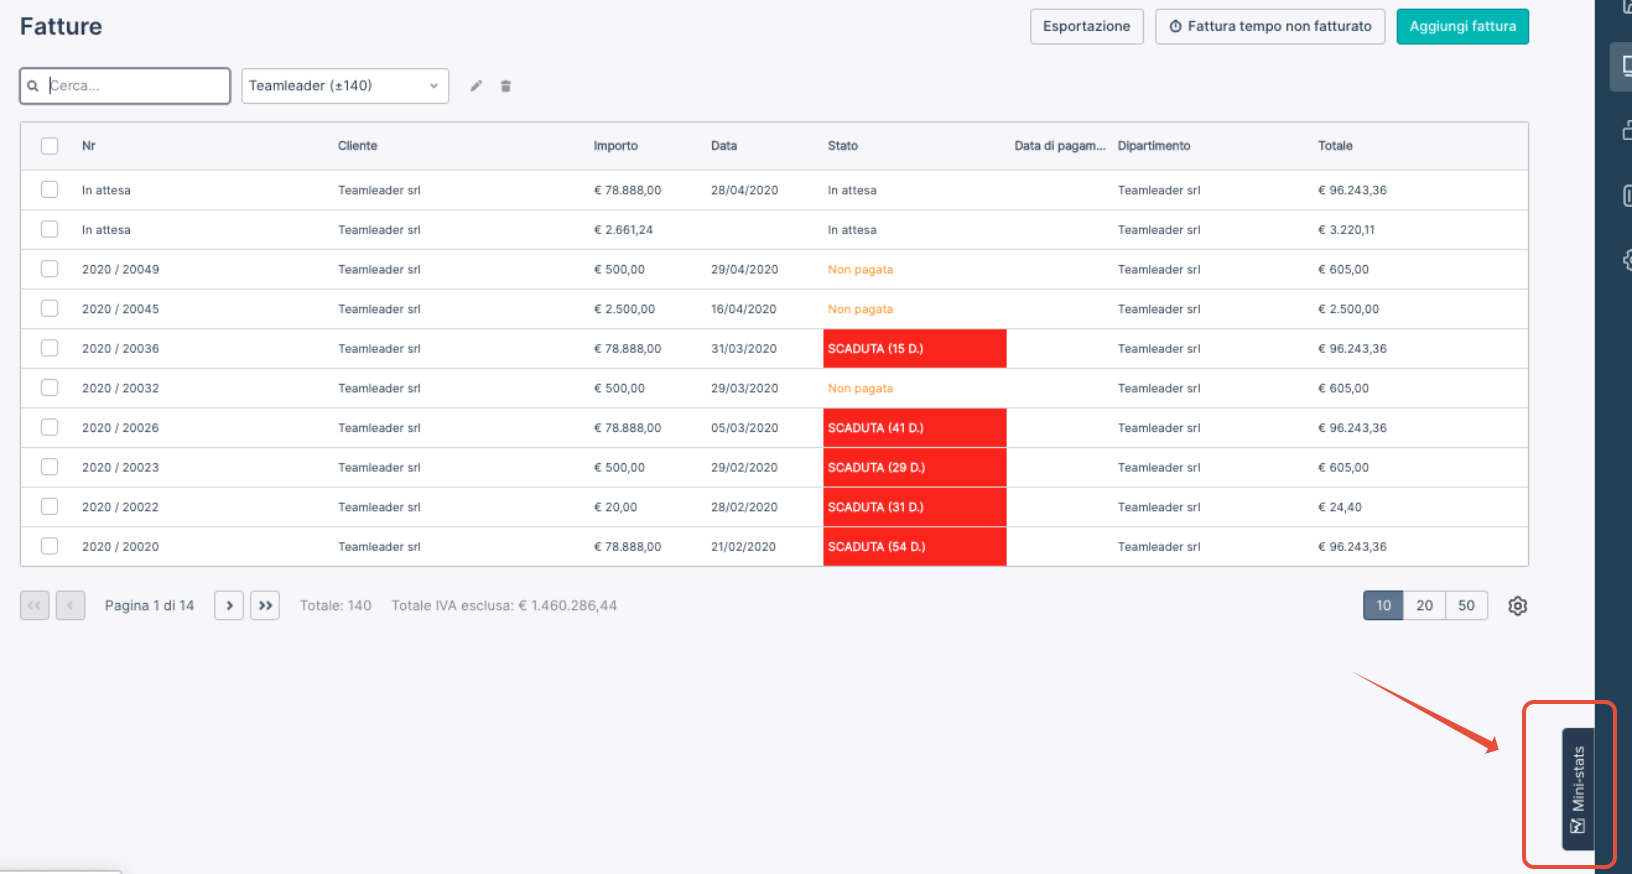Screen dimensions: 1632x874
Task: Open invoice 2020 / 20049
Action: tap(120, 270)
